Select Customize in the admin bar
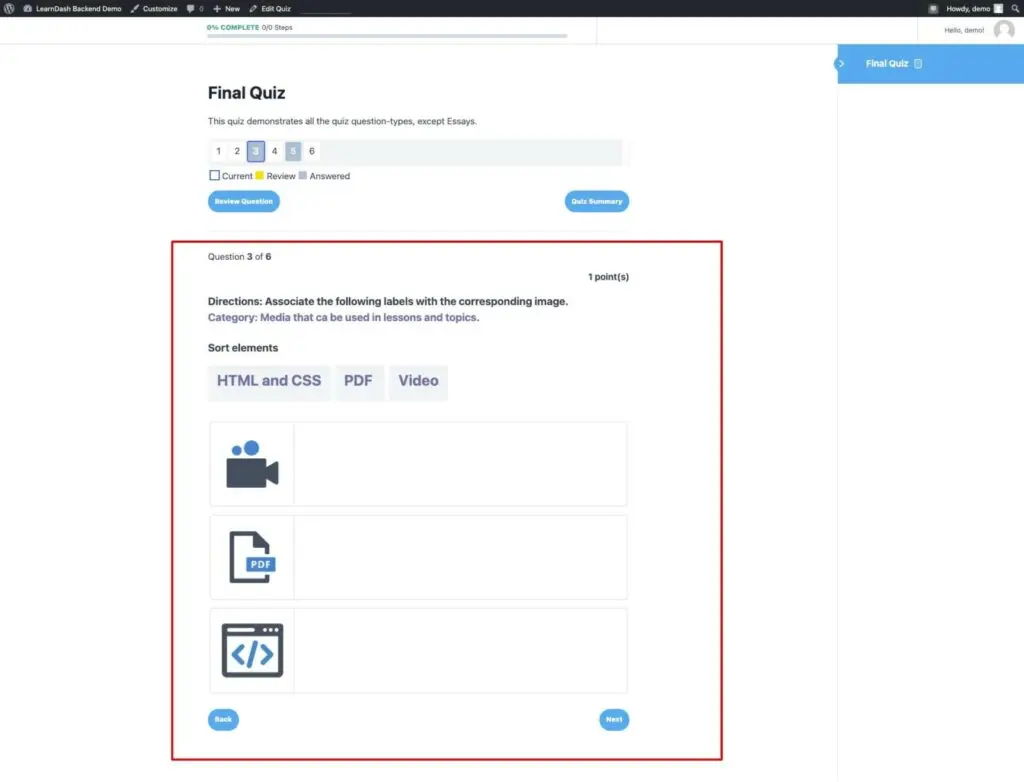Viewport: 1024px width, 782px height. [154, 8]
